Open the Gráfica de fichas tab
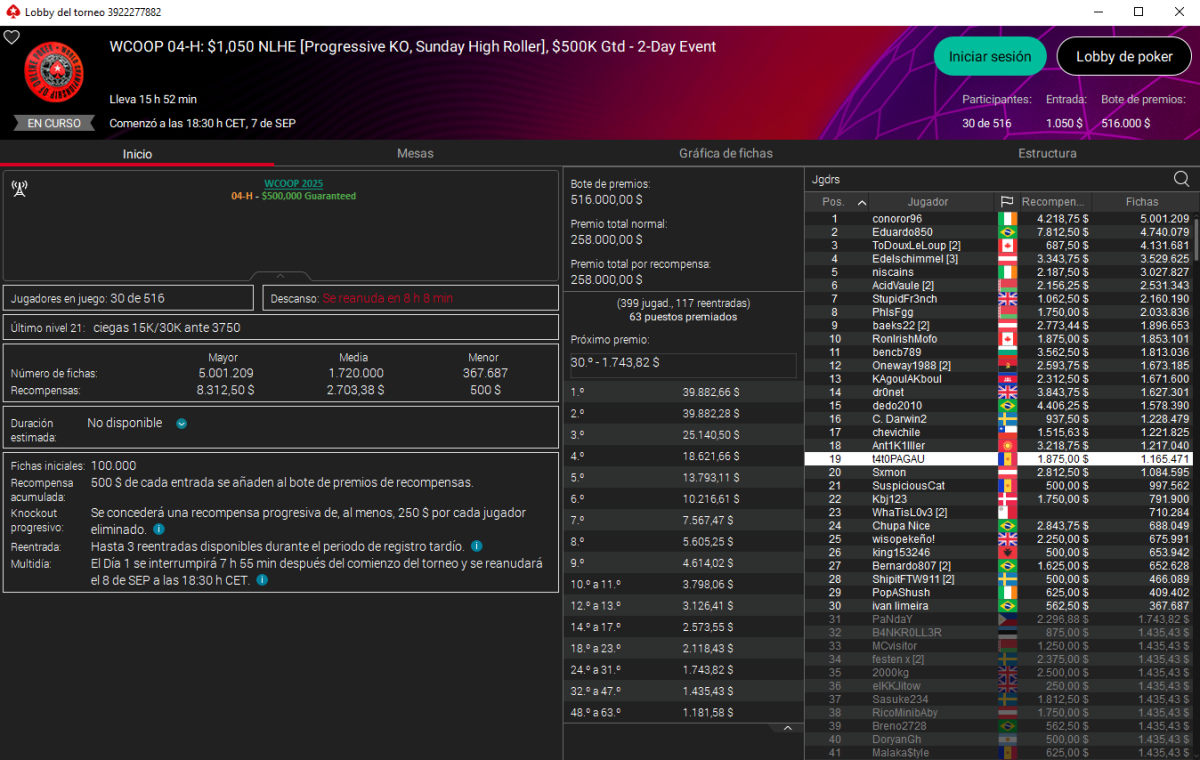1200x760 pixels. 726,154
